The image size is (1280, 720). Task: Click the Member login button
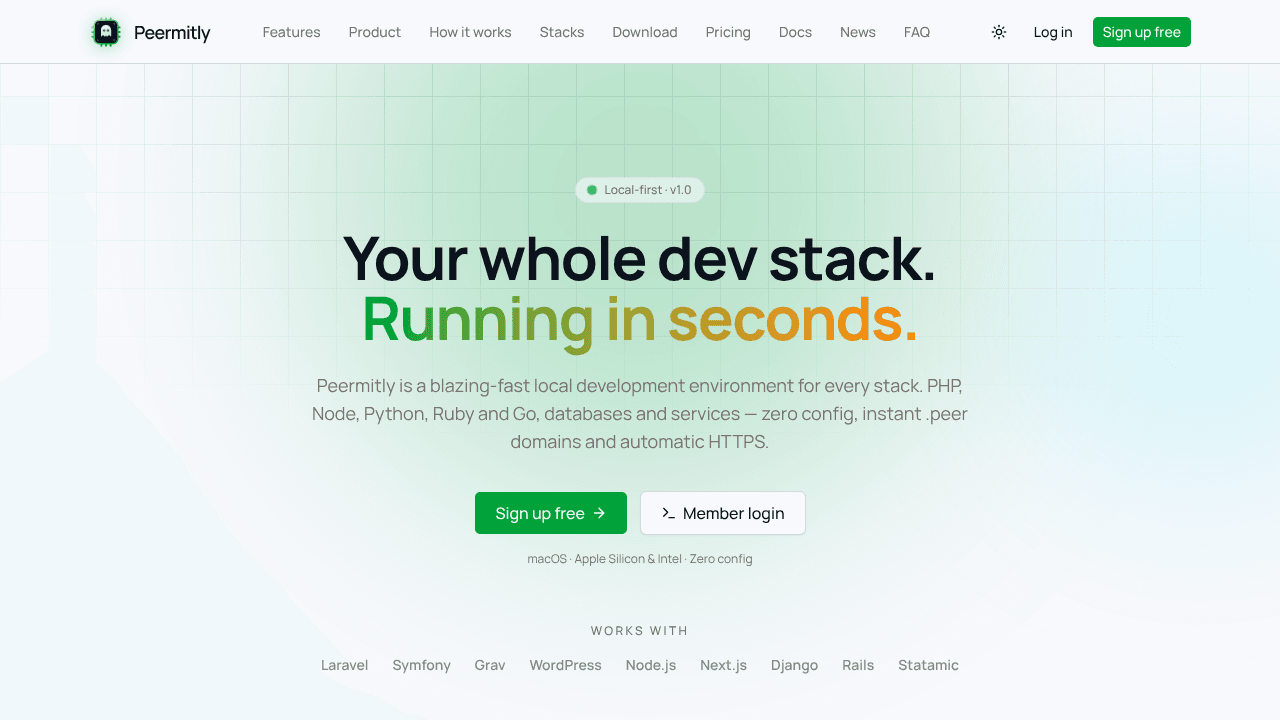tap(723, 513)
